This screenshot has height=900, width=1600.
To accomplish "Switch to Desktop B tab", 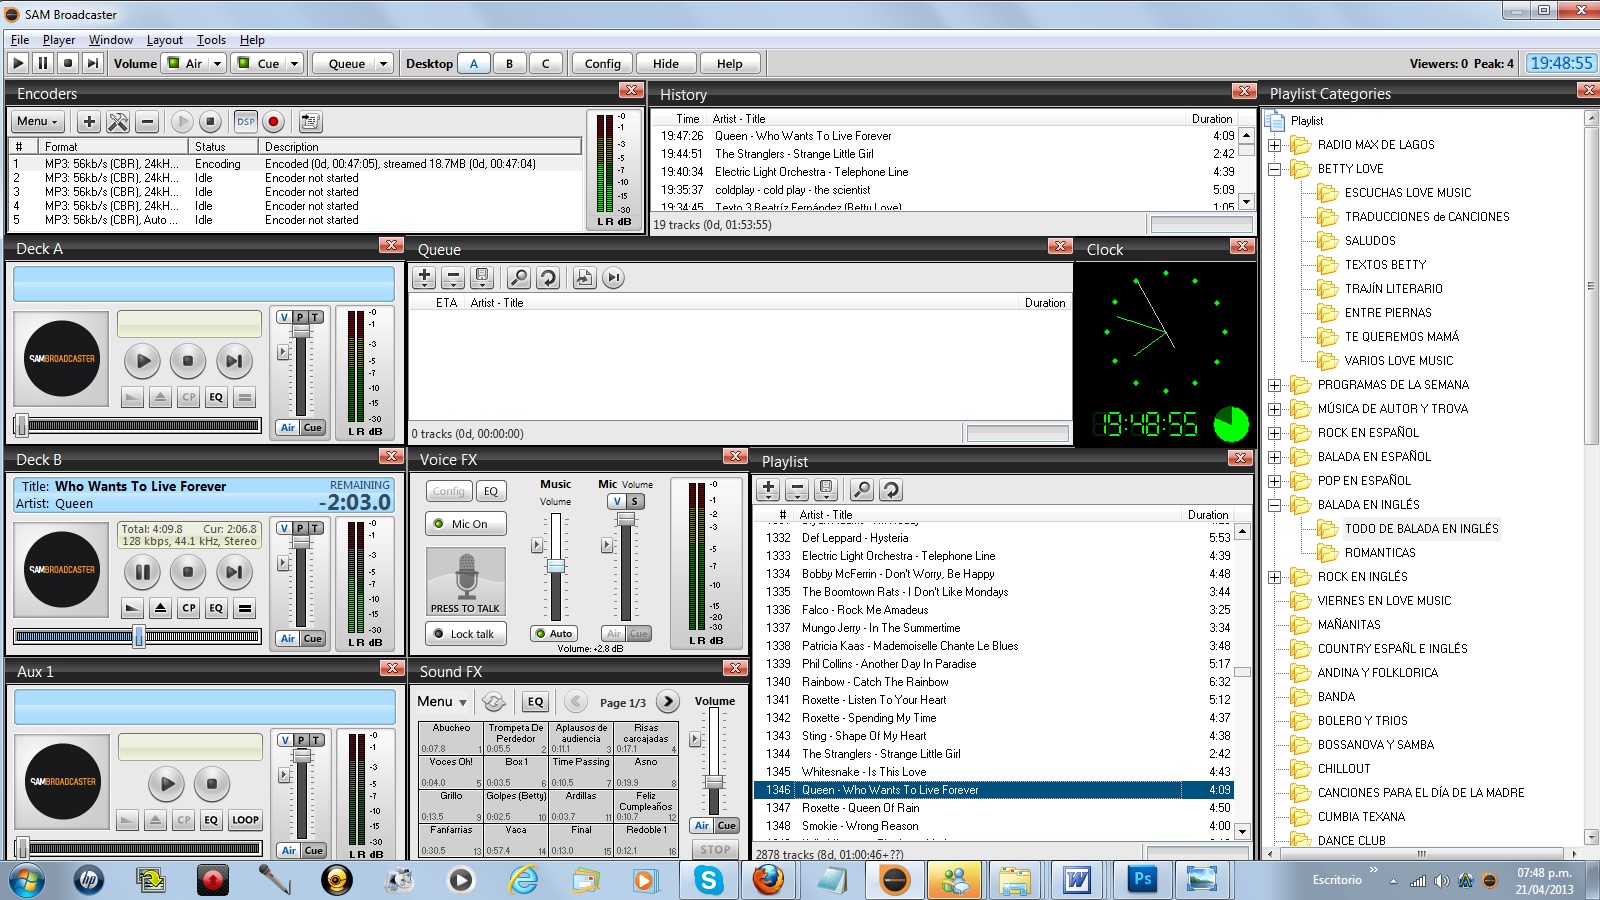I will point(509,64).
